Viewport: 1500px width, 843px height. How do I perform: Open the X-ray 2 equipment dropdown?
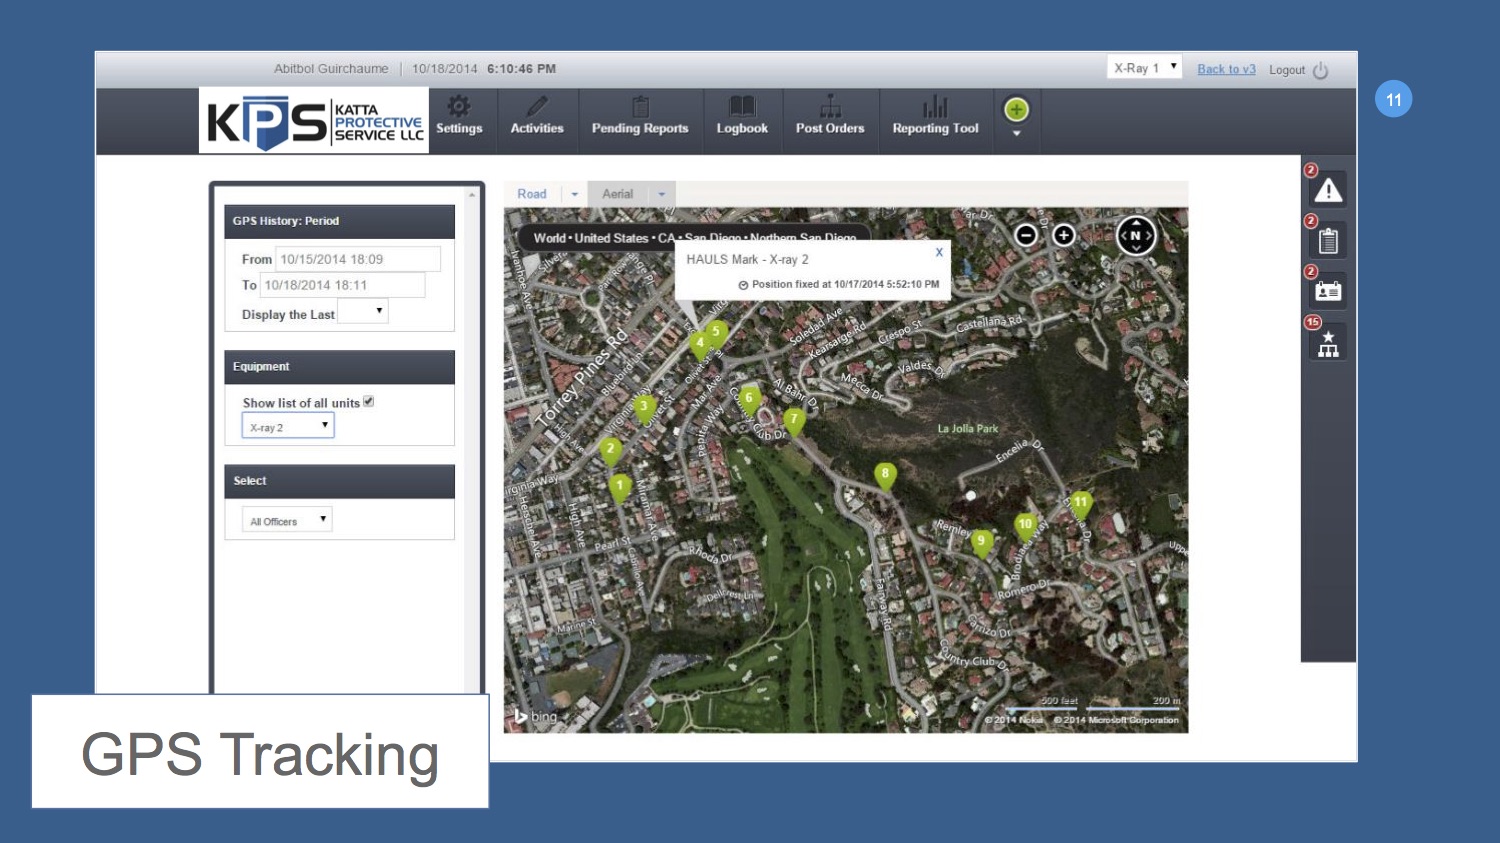coord(288,427)
